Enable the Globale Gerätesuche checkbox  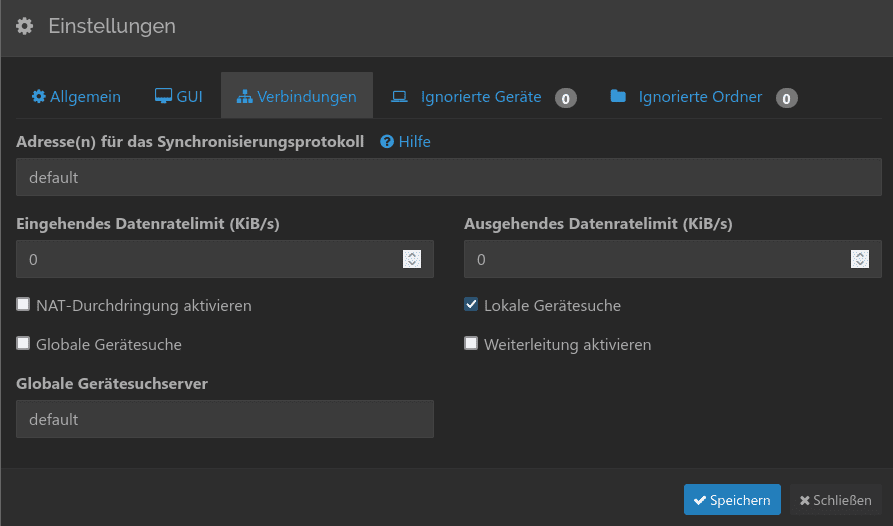click(x=23, y=343)
